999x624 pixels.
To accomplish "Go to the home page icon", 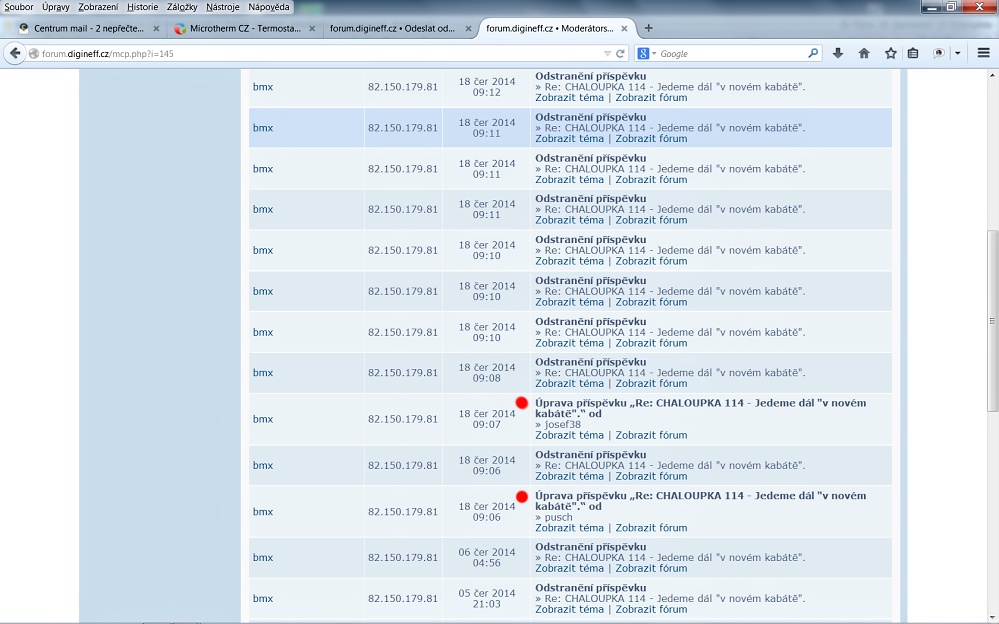I will (864, 53).
